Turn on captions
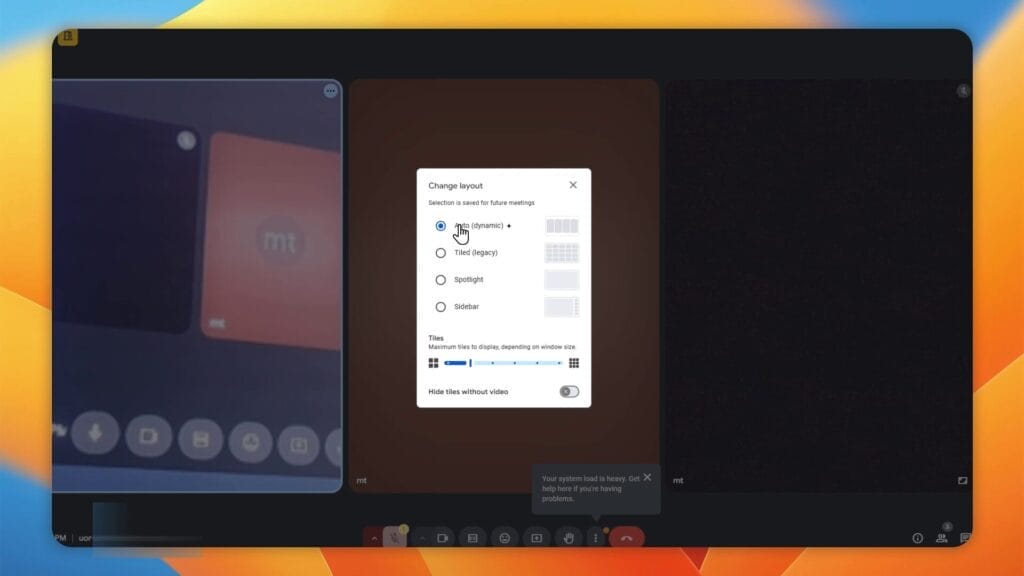 pyautogui.click(x=472, y=538)
